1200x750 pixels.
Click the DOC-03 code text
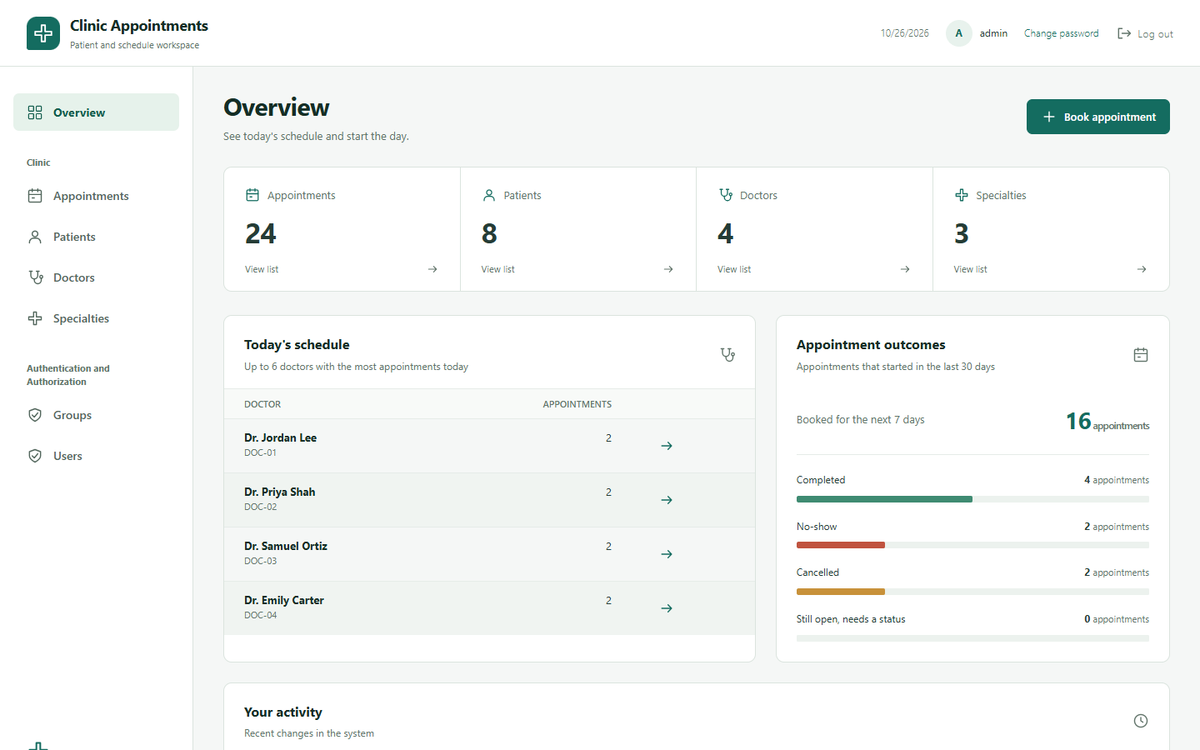coord(260,561)
